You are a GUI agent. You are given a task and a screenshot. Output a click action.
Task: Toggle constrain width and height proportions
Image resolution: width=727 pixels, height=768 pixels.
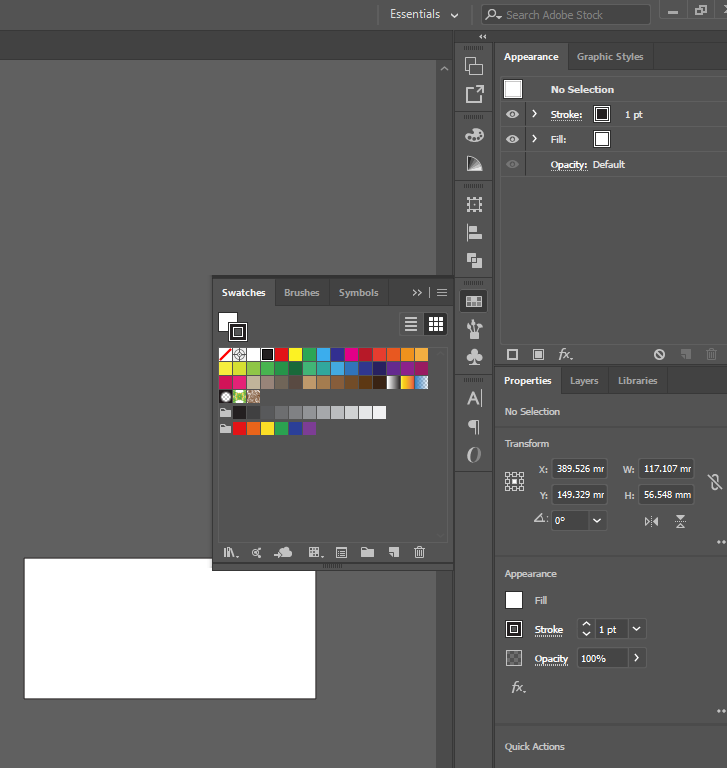(715, 482)
